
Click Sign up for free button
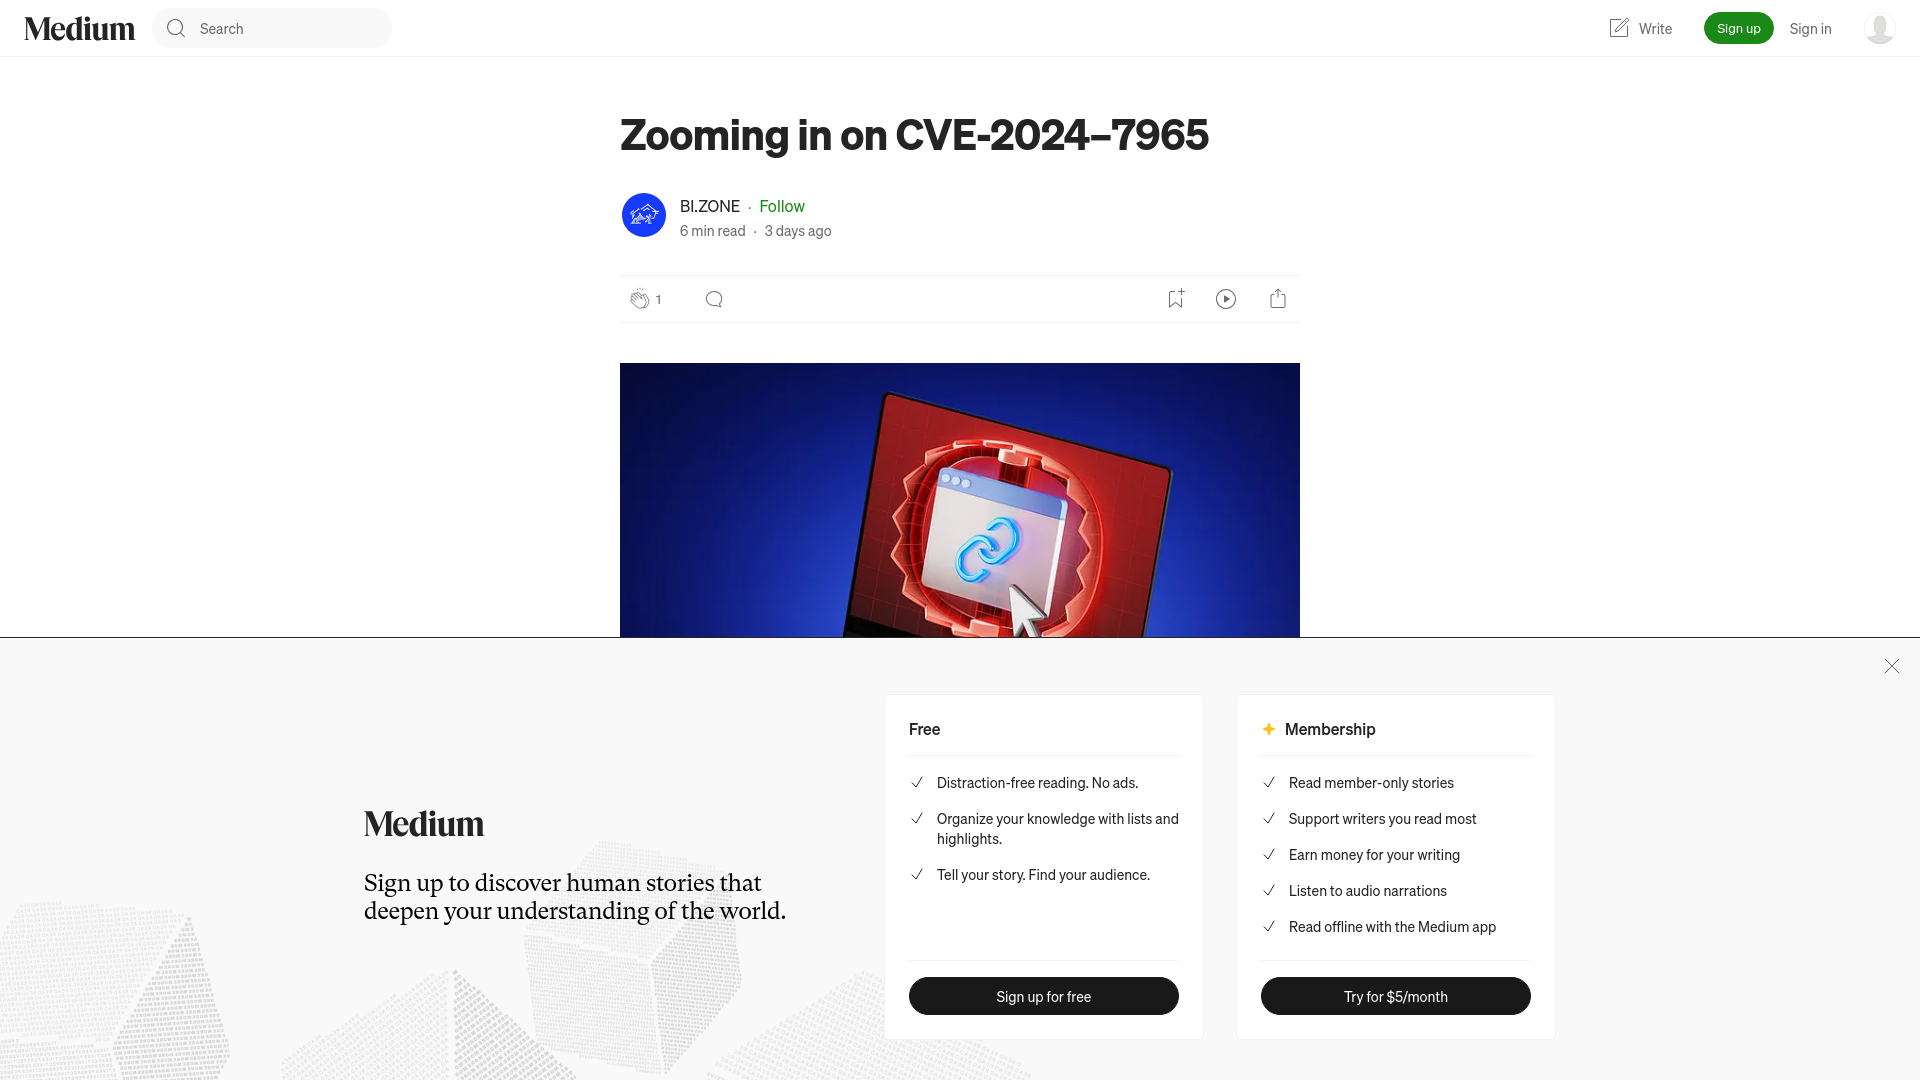pos(1043,996)
